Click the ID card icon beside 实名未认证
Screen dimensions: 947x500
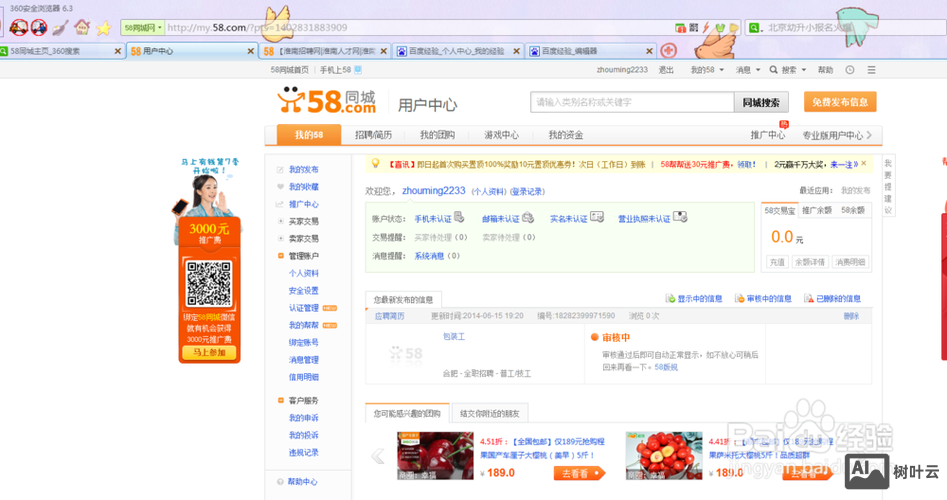[597, 217]
